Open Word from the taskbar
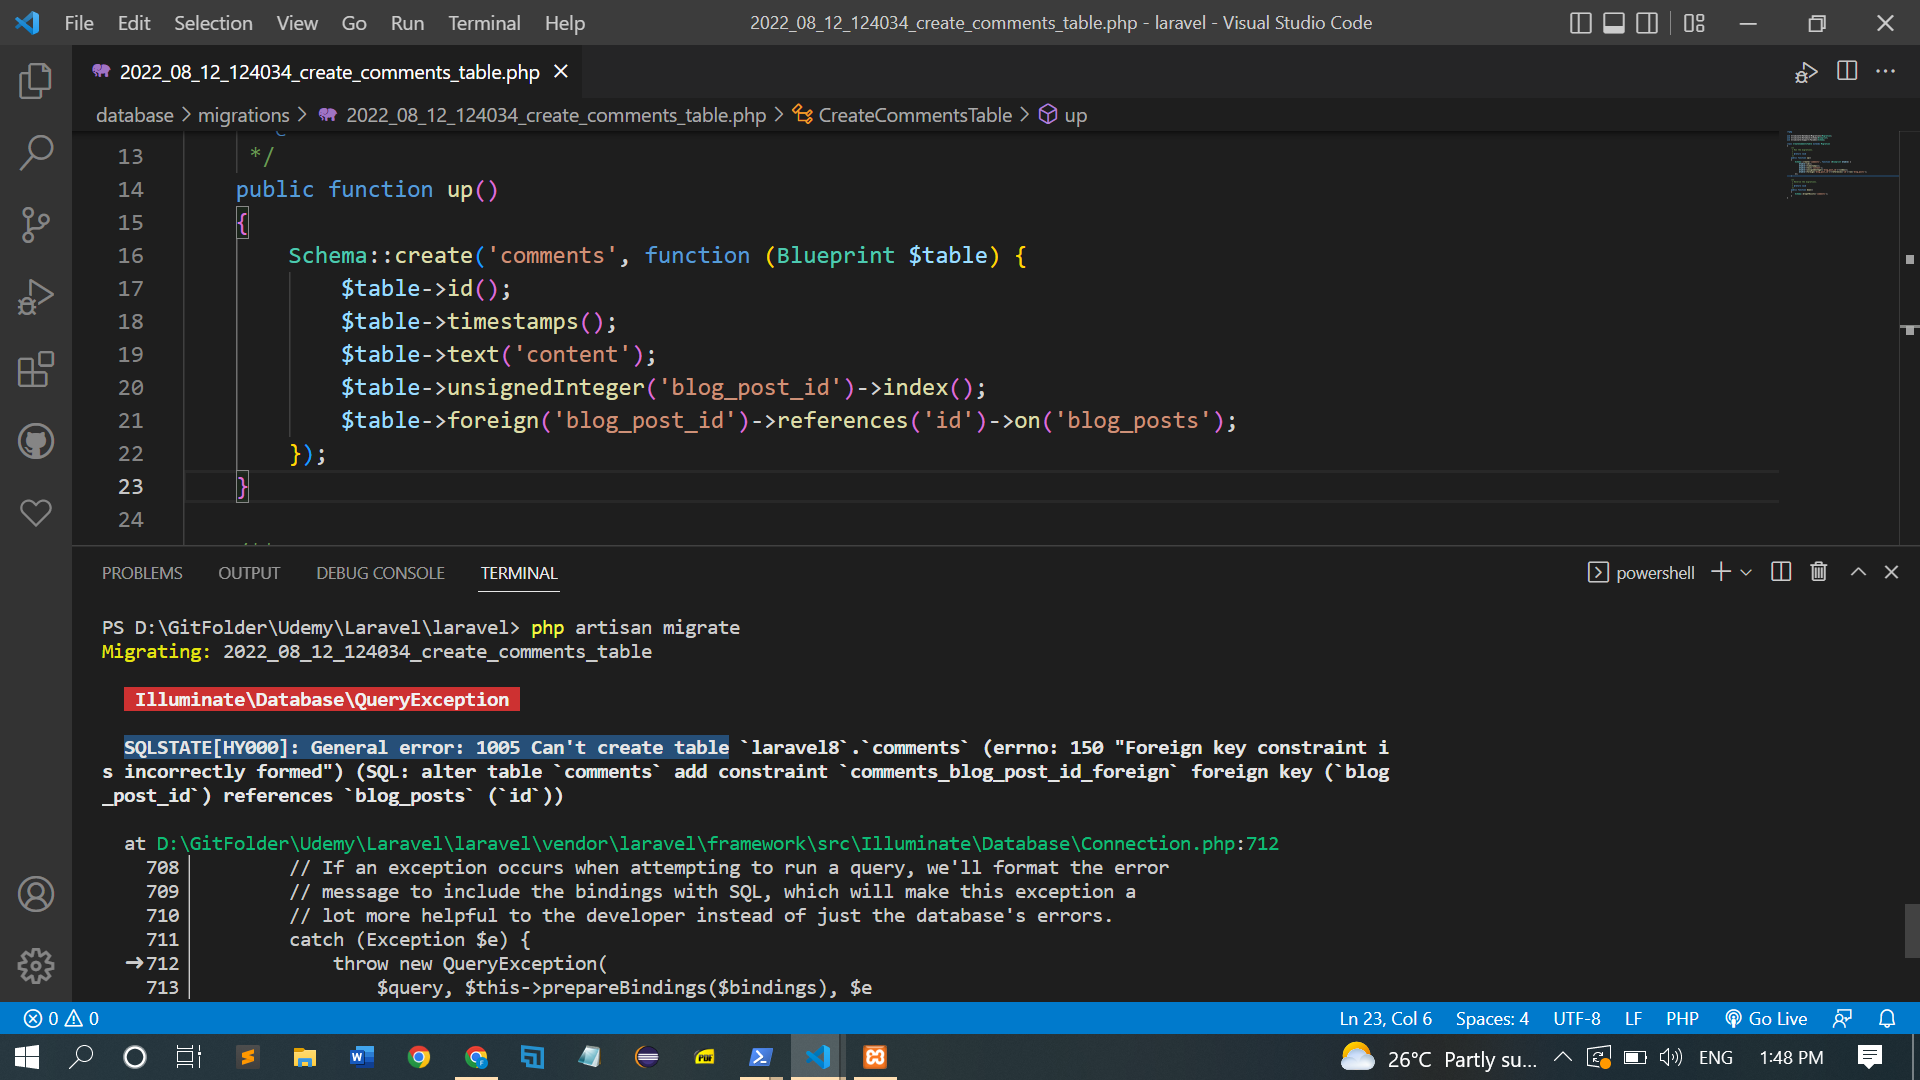 (362, 1057)
